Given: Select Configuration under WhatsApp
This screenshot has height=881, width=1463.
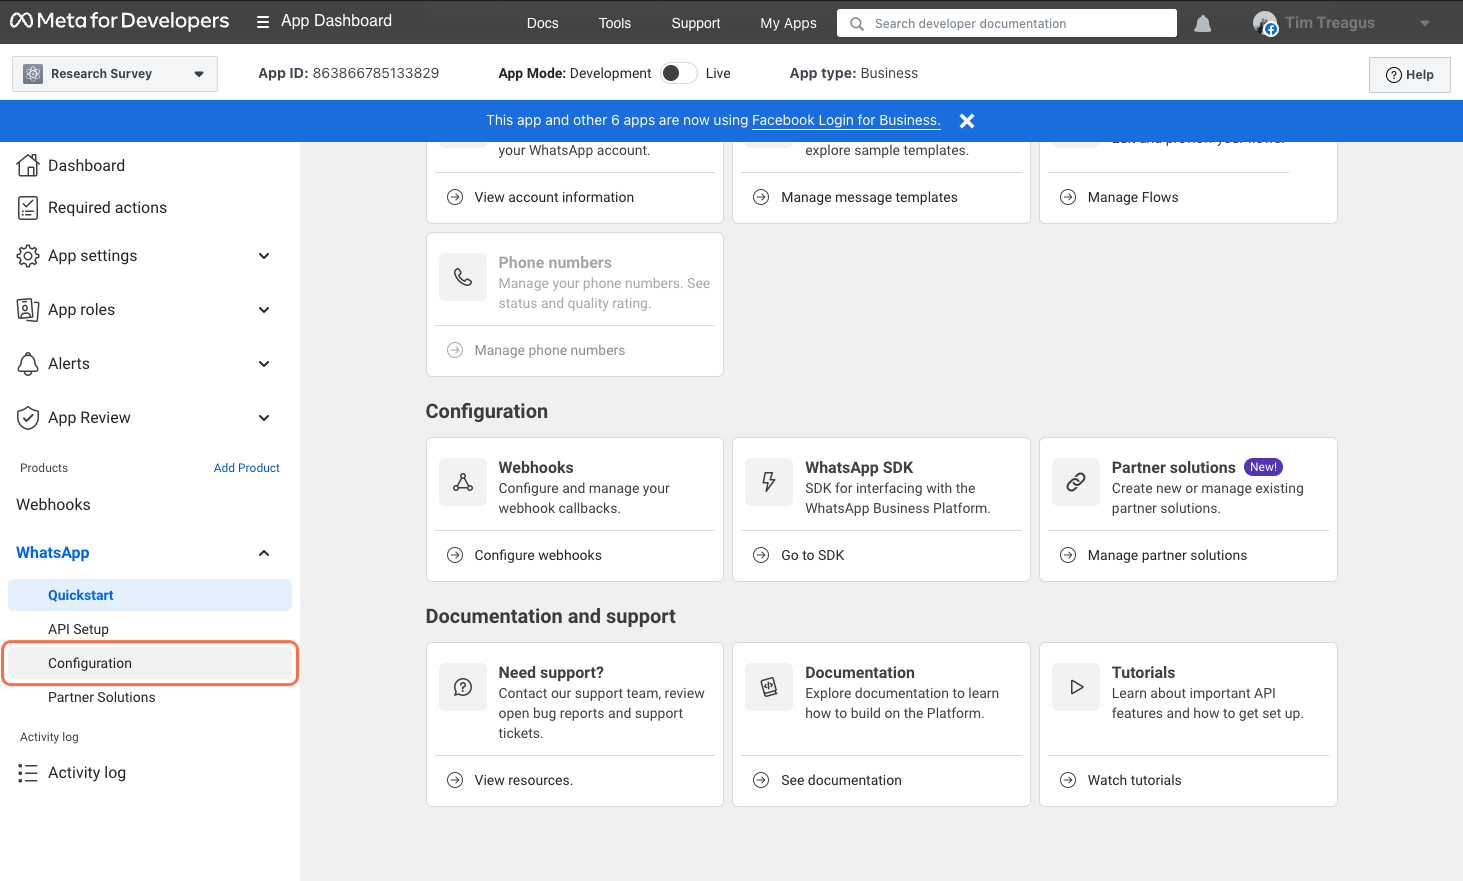Looking at the screenshot, I should 150,663.
